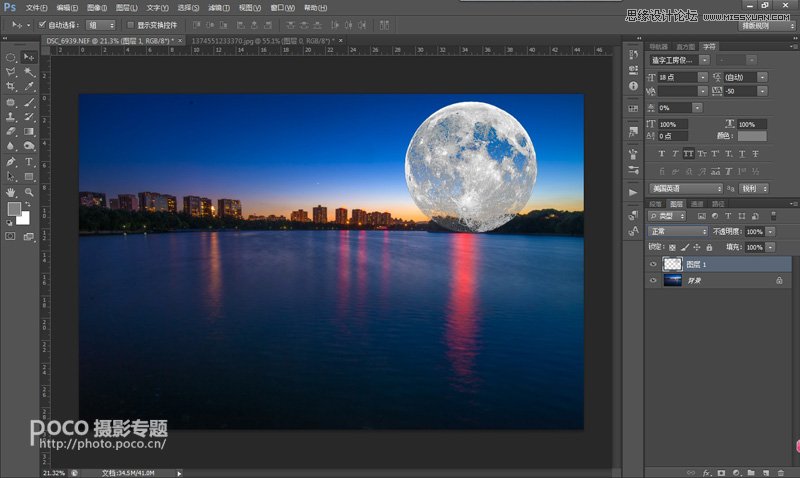Click the background color swatch
Image resolution: width=800 pixels, height=478 pixels.
pos(23,218)
